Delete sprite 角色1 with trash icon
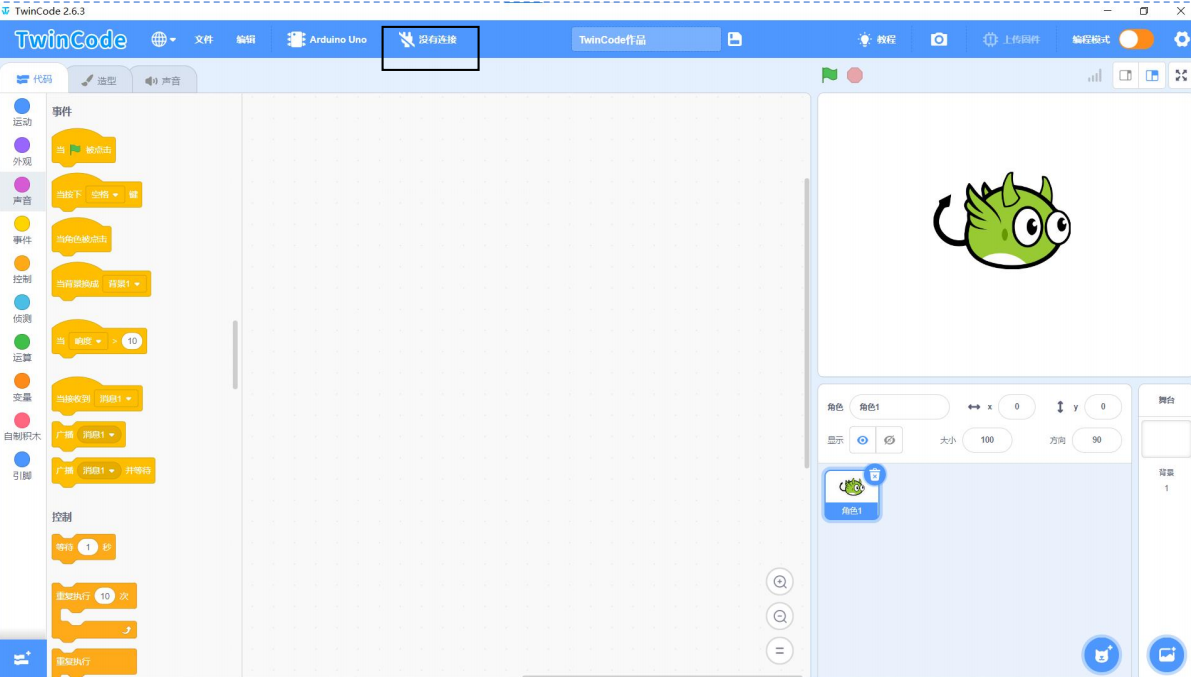Screen dimensions: 1191x677 [874, 474]
